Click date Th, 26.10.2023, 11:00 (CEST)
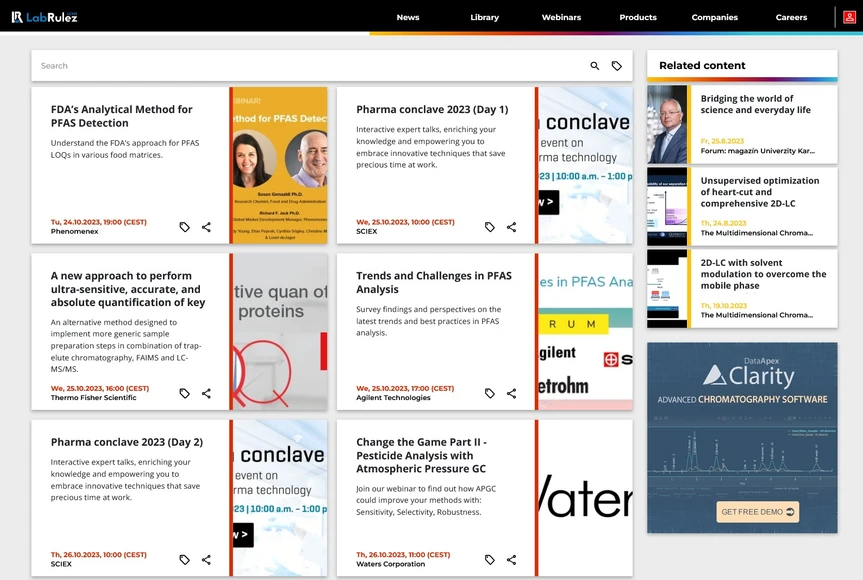Screen dimensions: 863x580 coord(403,555)
